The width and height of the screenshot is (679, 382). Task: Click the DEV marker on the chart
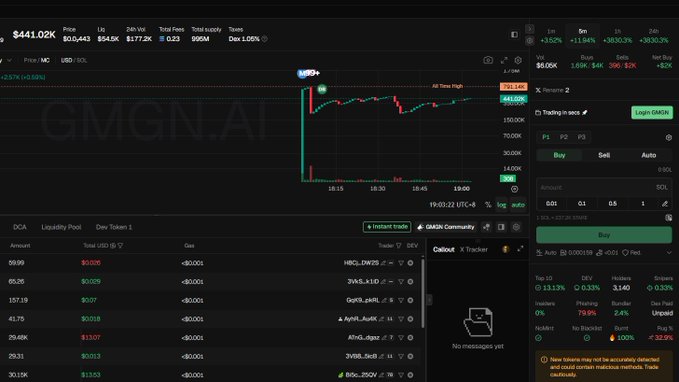coord(322,89)
